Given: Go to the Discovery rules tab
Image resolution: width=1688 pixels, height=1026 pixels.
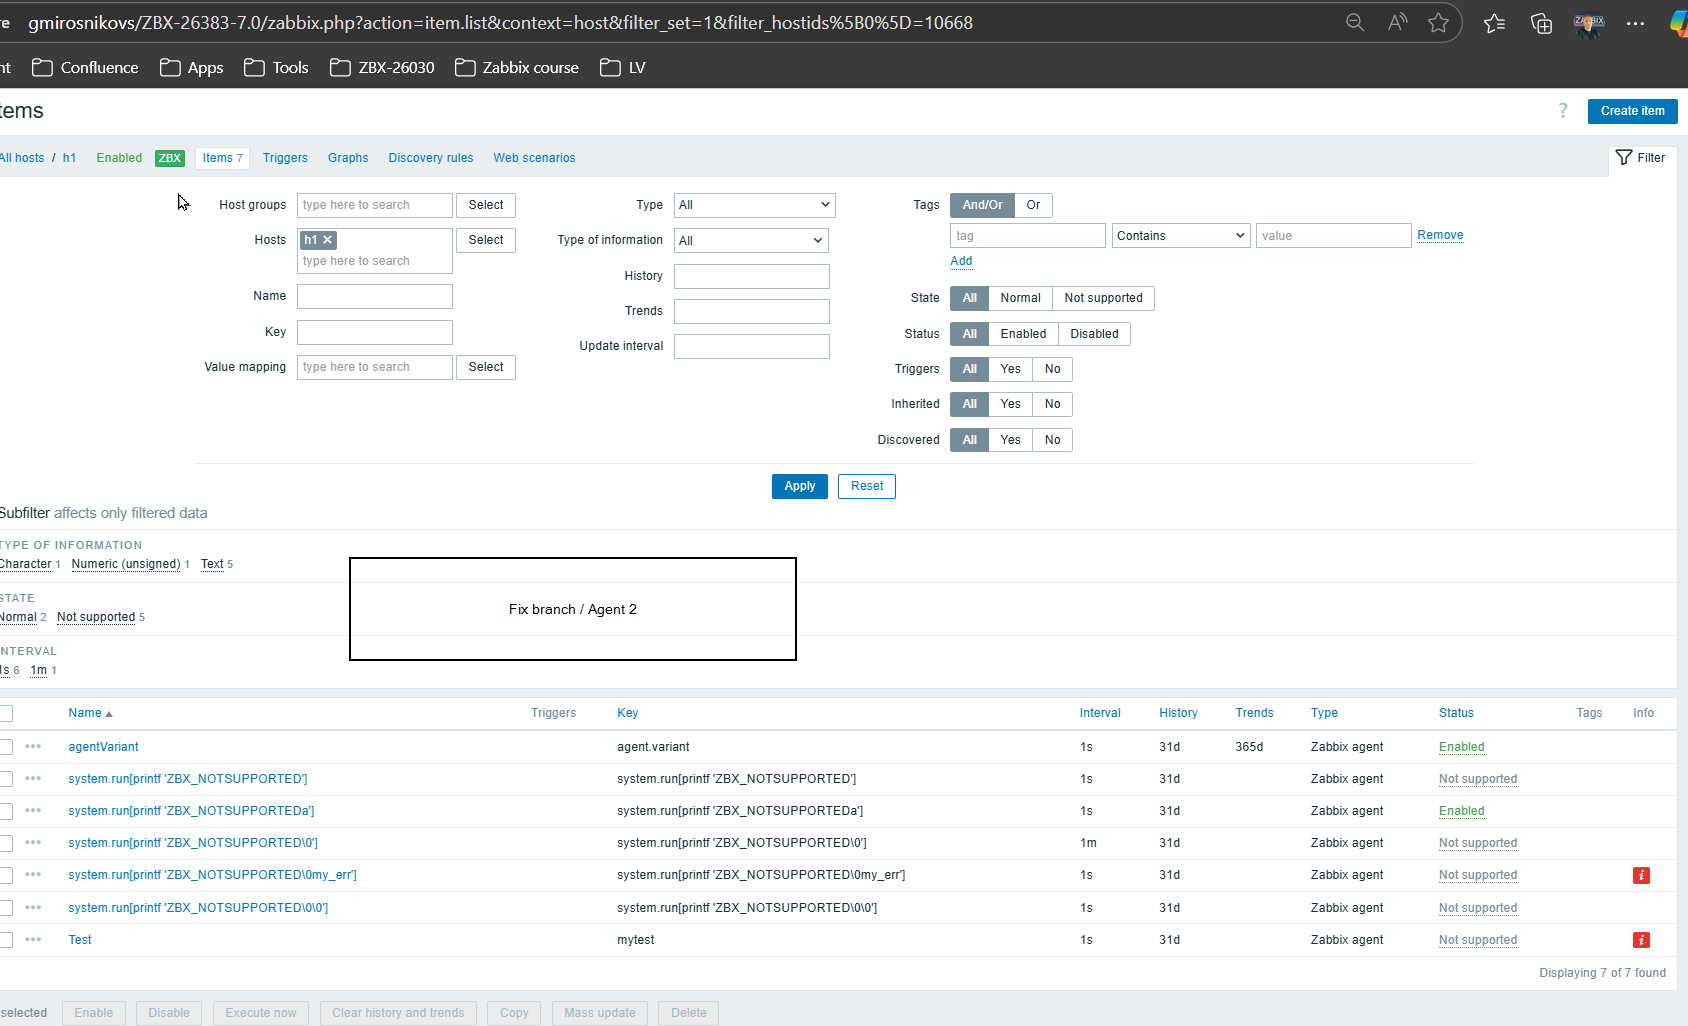Looking at the screenshot, I should click(430, 158).
